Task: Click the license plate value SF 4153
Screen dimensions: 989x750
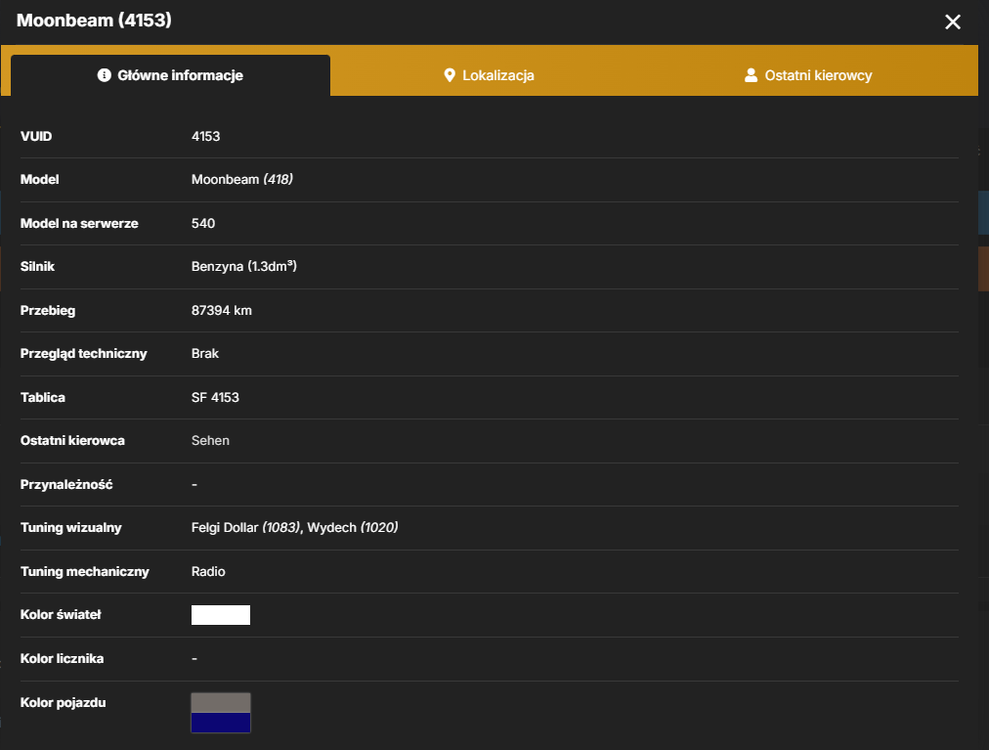Action: coord(215,397)
